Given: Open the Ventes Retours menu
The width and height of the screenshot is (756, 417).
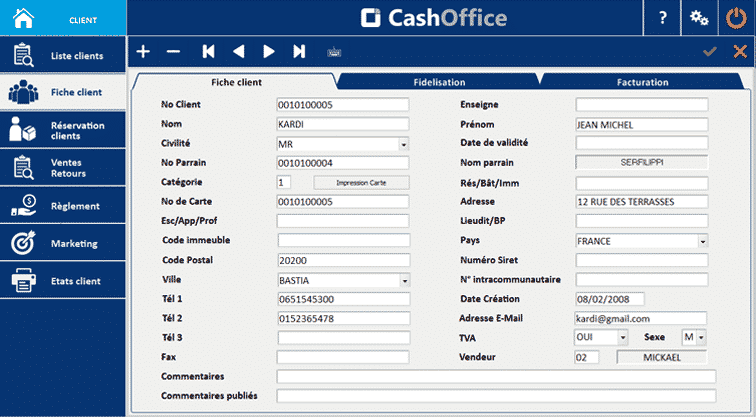Looking at the screenshot, I should tap(63, 167).
